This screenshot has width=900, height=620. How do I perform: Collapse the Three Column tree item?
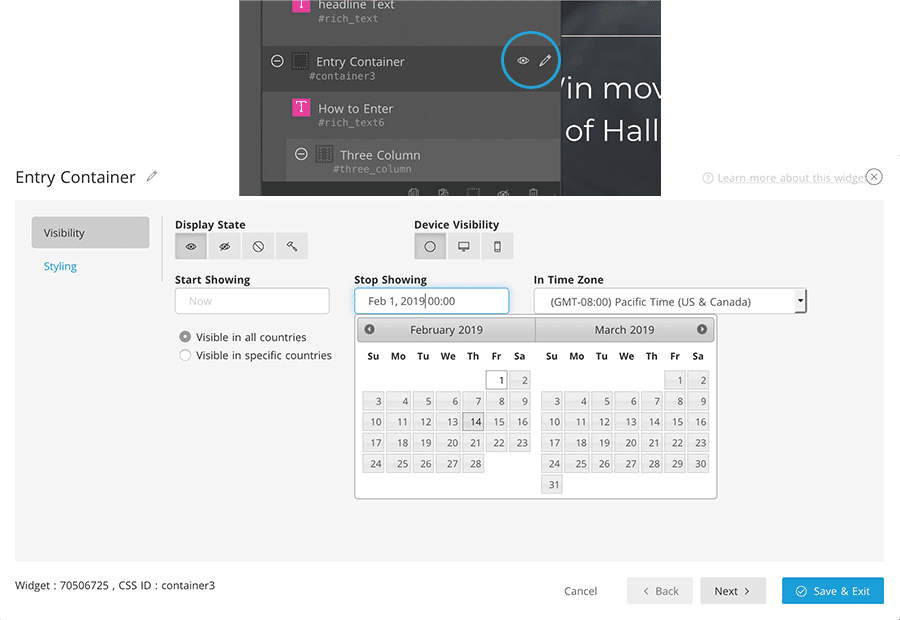coord(300,154)
